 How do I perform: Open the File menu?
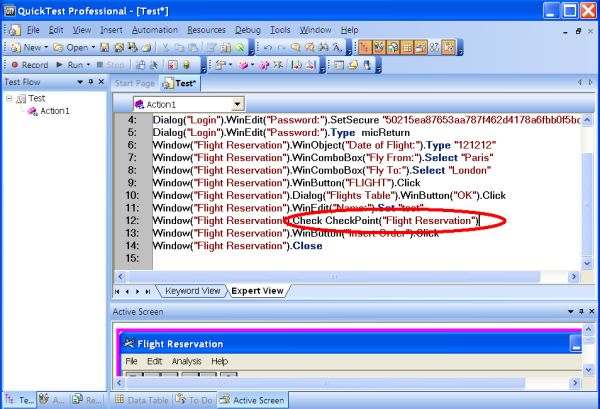click(x=33, y=30)
